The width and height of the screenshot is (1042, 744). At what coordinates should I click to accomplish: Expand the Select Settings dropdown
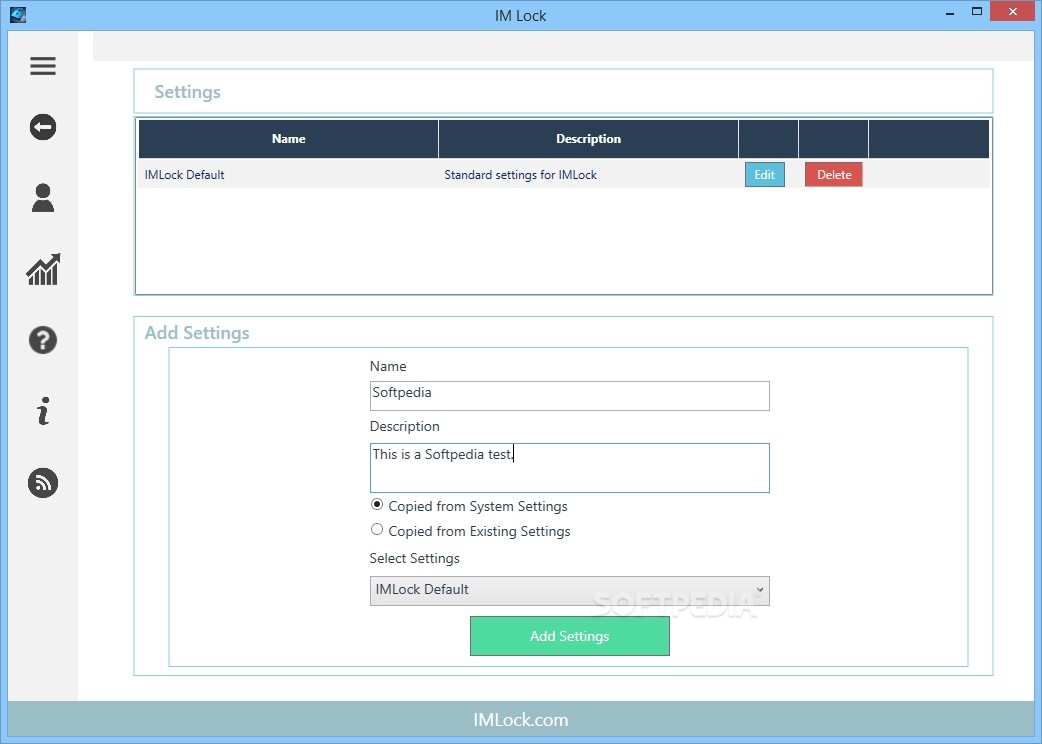pos(570,591)
